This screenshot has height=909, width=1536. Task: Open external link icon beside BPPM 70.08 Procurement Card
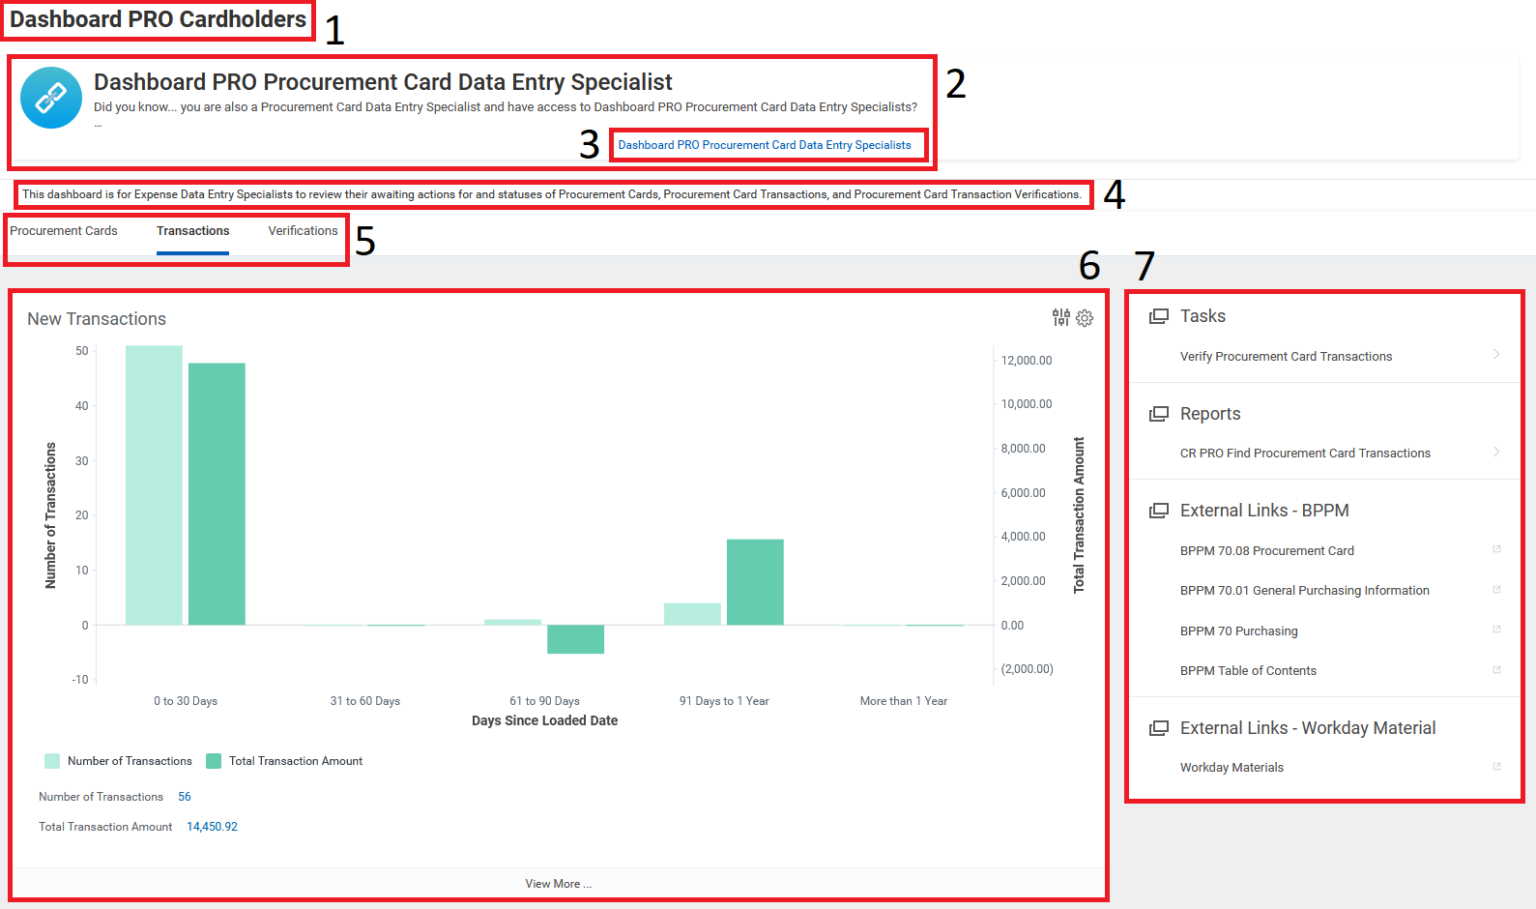pyautogui.click(x=1496, y=548)
